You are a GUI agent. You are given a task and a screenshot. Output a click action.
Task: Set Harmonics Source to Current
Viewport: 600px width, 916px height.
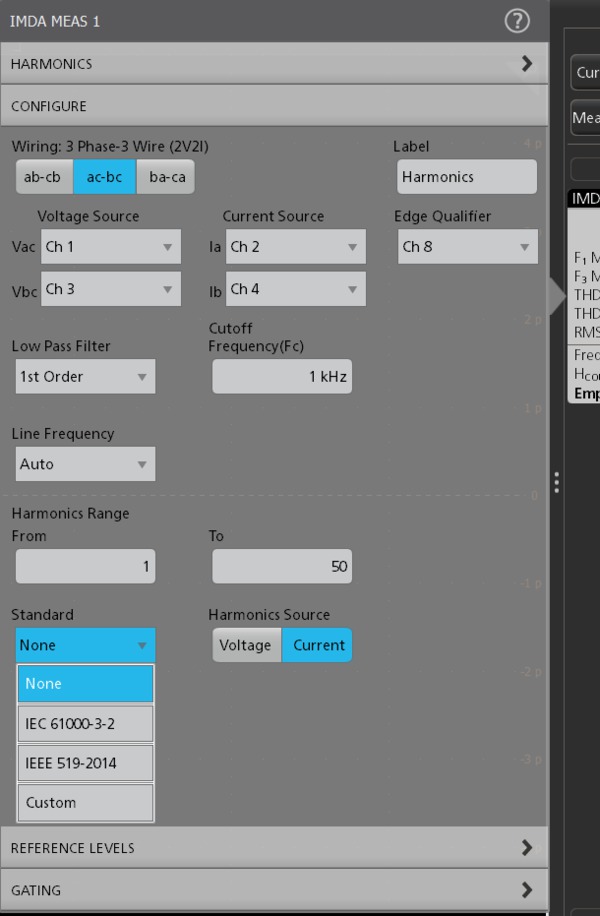click(x=317, y=645)
